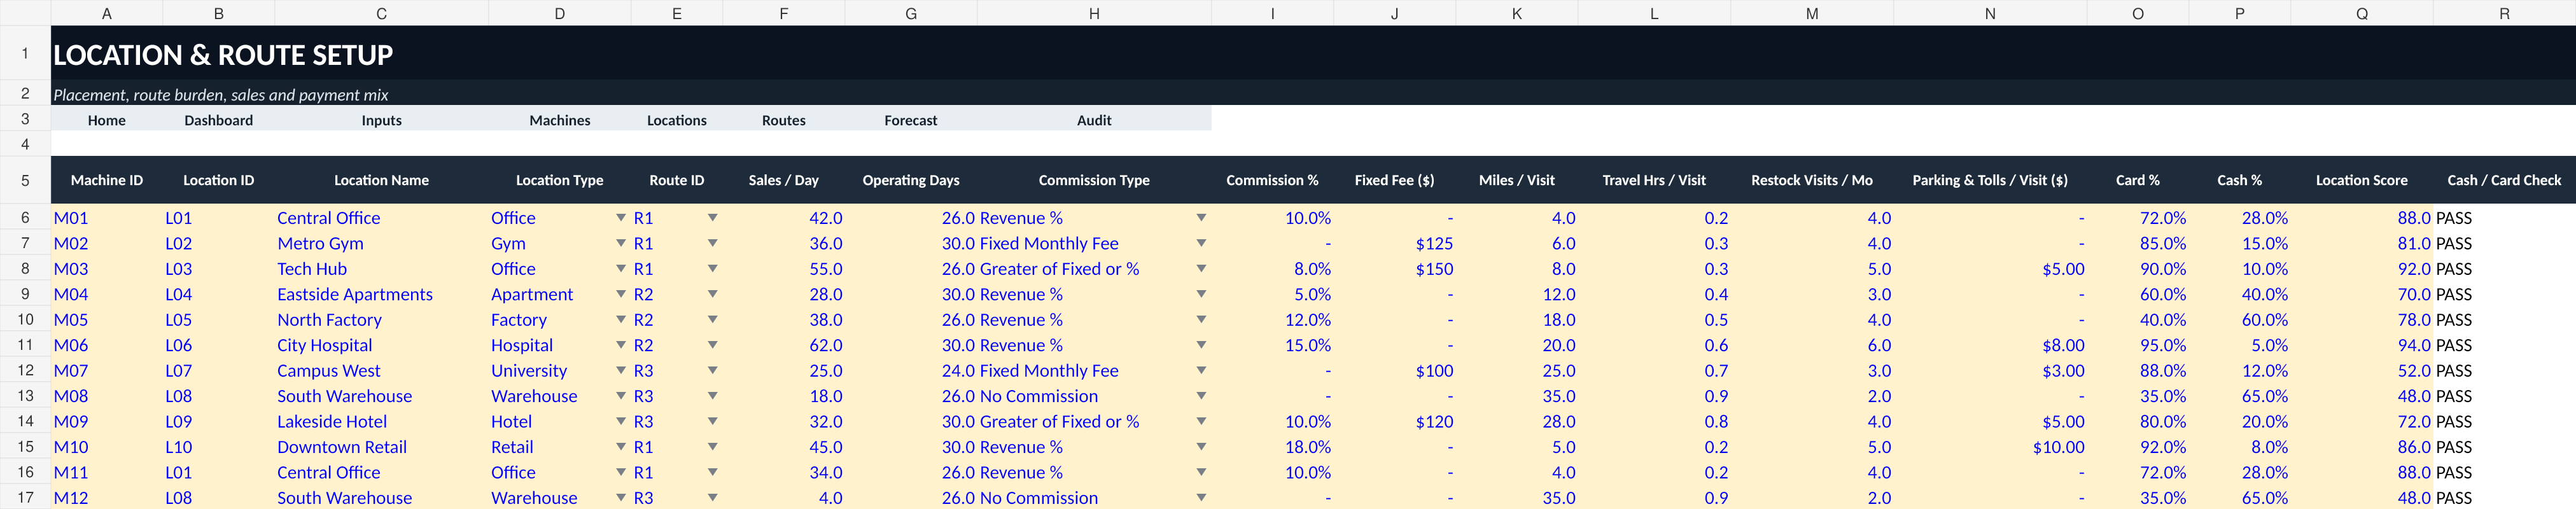Expand Route ID dropdown for Metro Gym row
The height and width of the screenshot is (509, 2576).
[x=712, y=243]
